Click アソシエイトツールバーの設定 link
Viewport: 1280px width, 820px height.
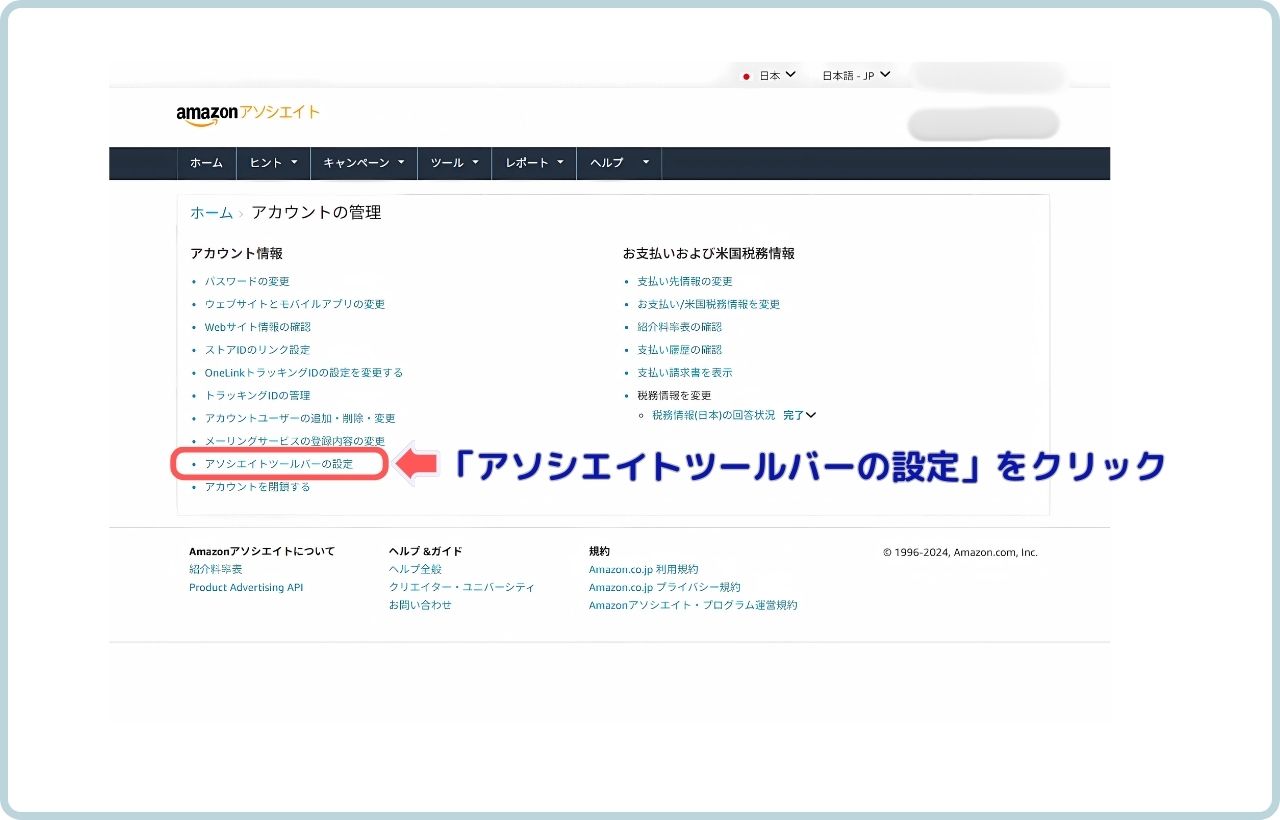[x=279, y=464]
